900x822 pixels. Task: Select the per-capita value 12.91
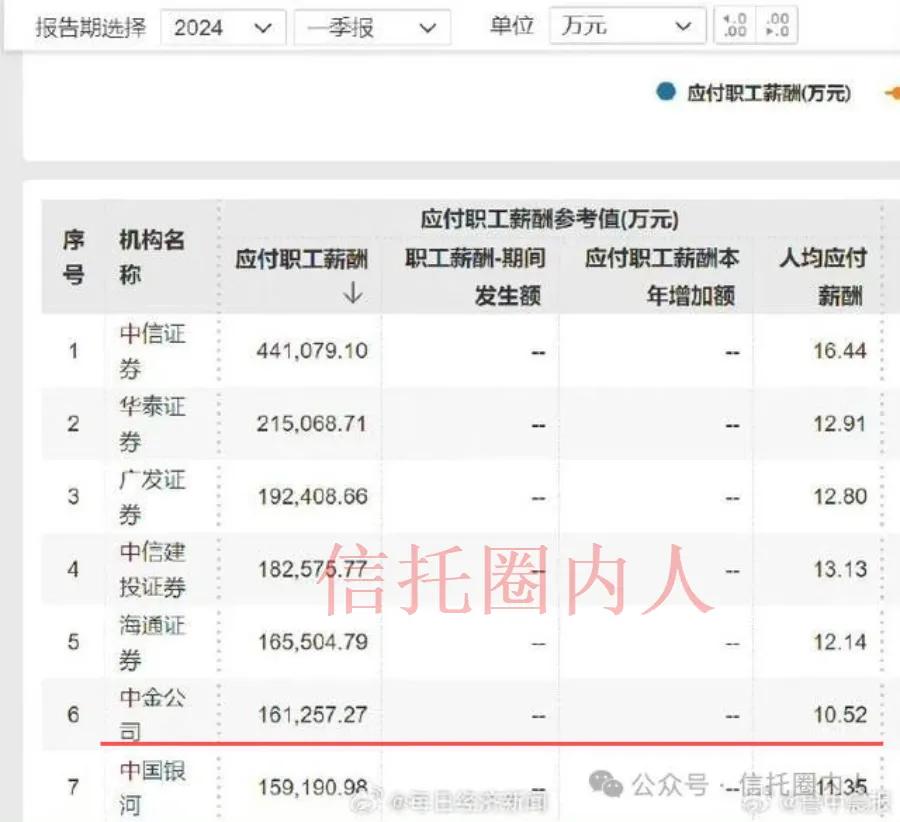[x=840, y=424]
